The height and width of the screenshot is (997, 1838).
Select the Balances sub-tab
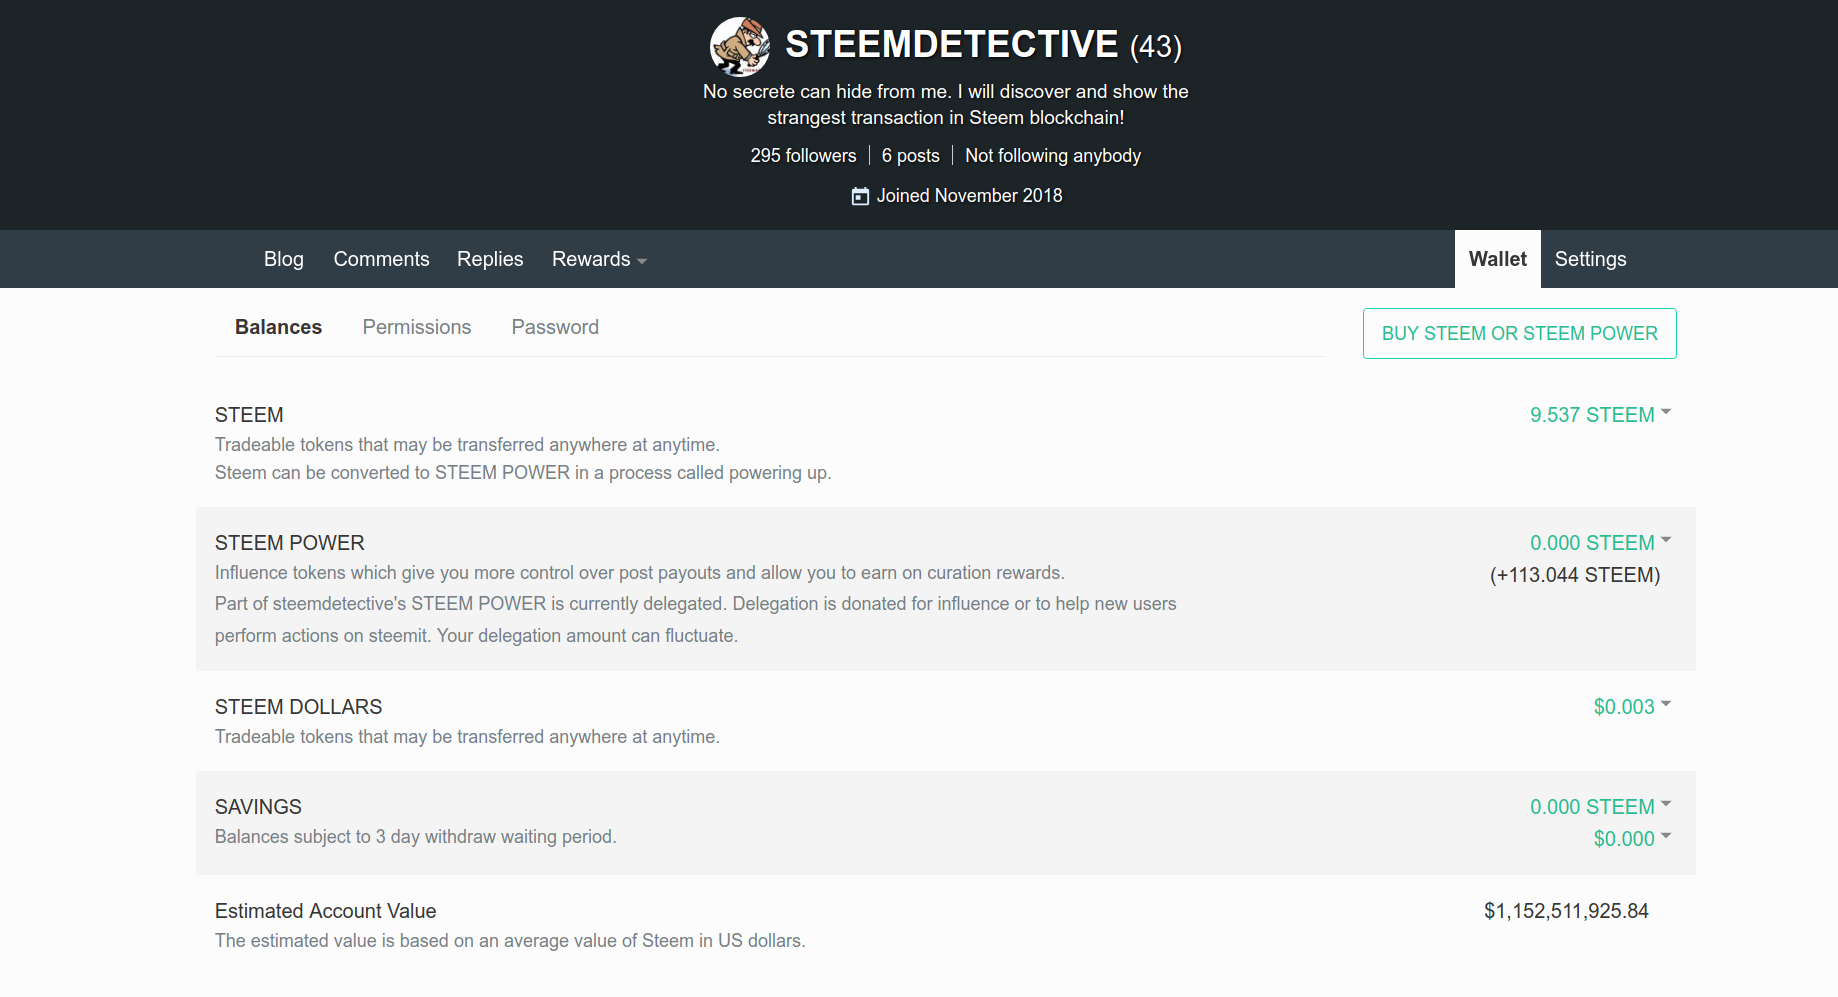point(278,327)
